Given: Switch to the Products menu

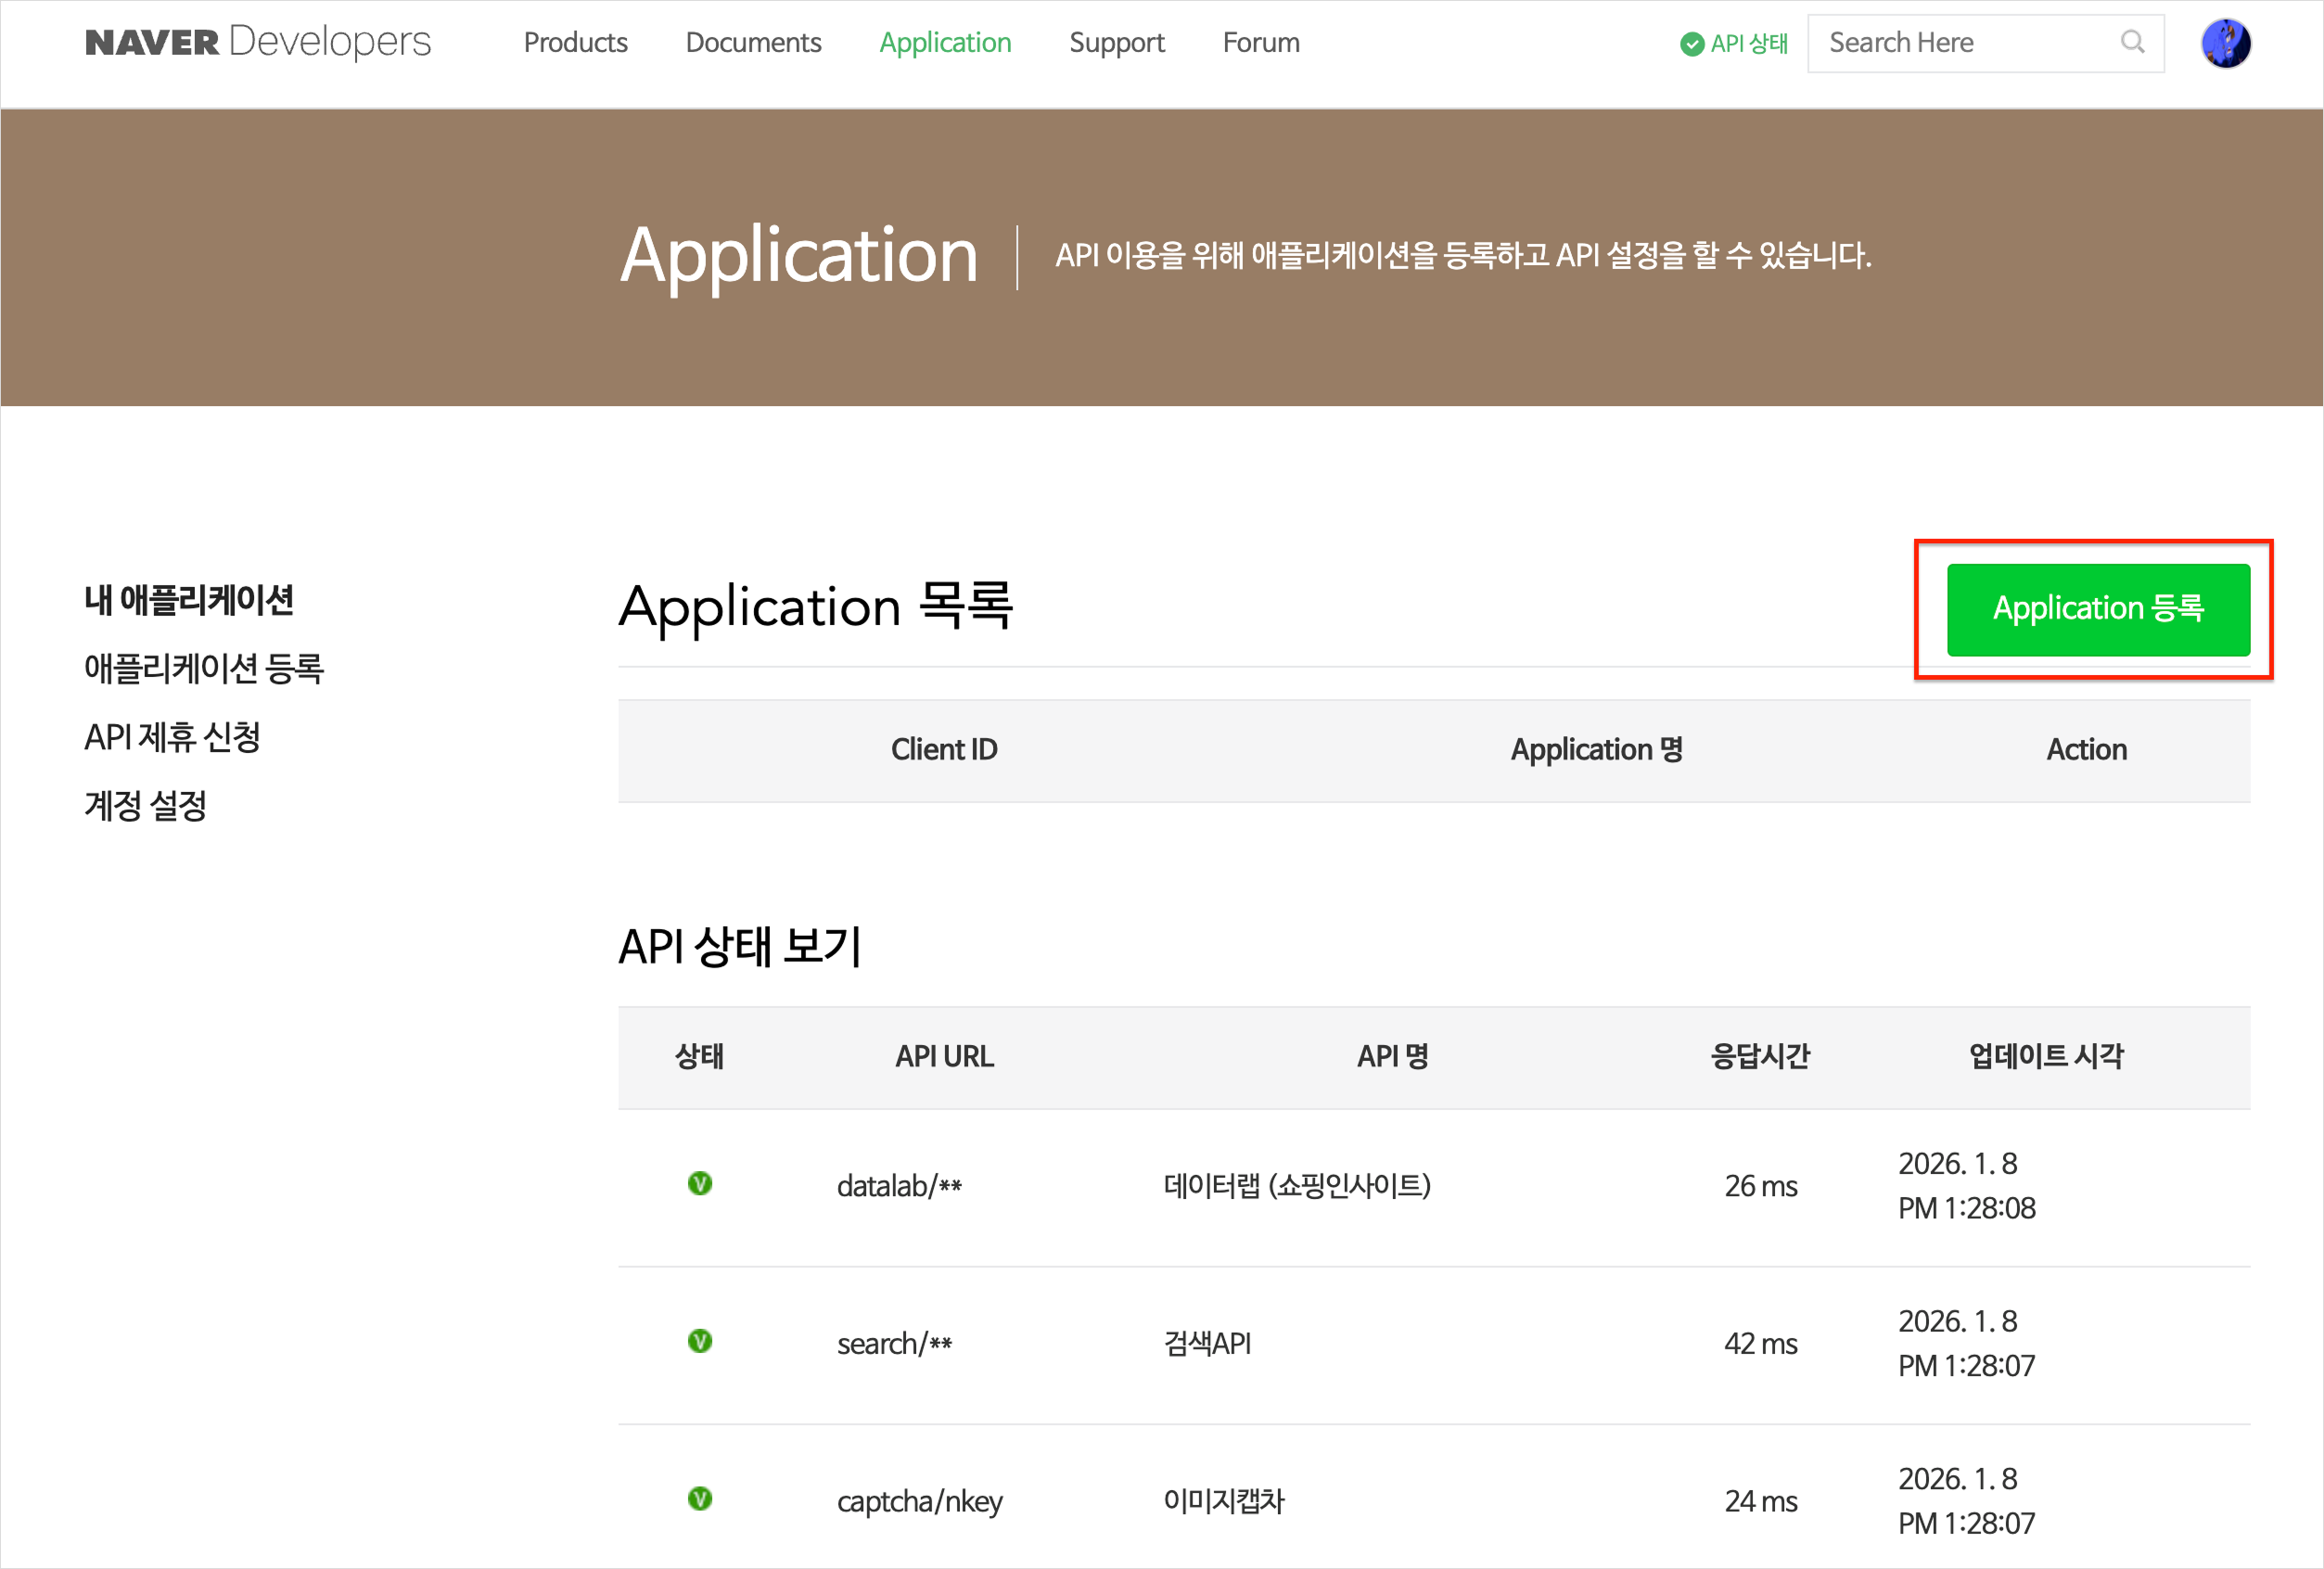Looking at the screenshot, I should point(575,42).
